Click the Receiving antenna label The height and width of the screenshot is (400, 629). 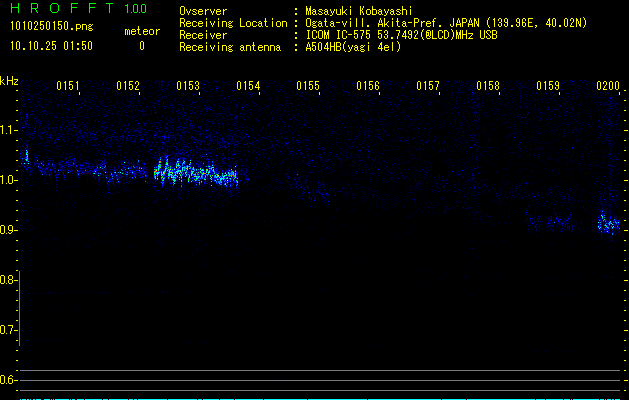(x=230, y=47)
